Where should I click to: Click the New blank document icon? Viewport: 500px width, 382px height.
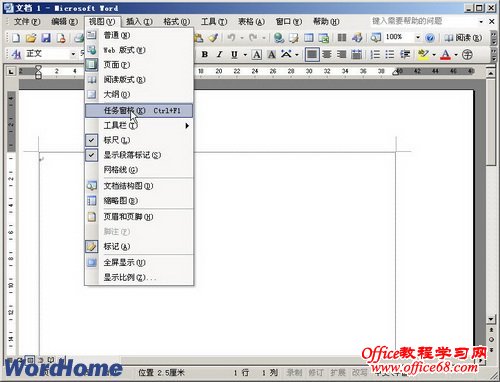[16, 38]
